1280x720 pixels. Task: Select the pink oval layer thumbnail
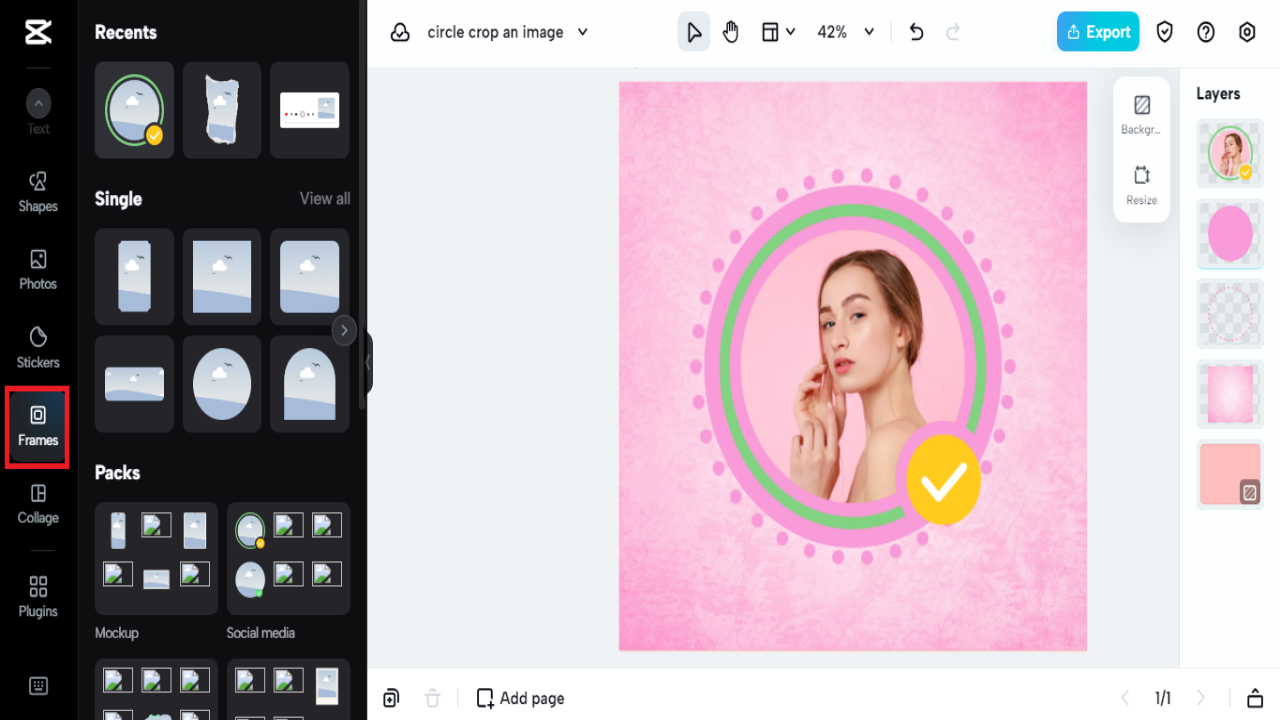(1230, 234)
